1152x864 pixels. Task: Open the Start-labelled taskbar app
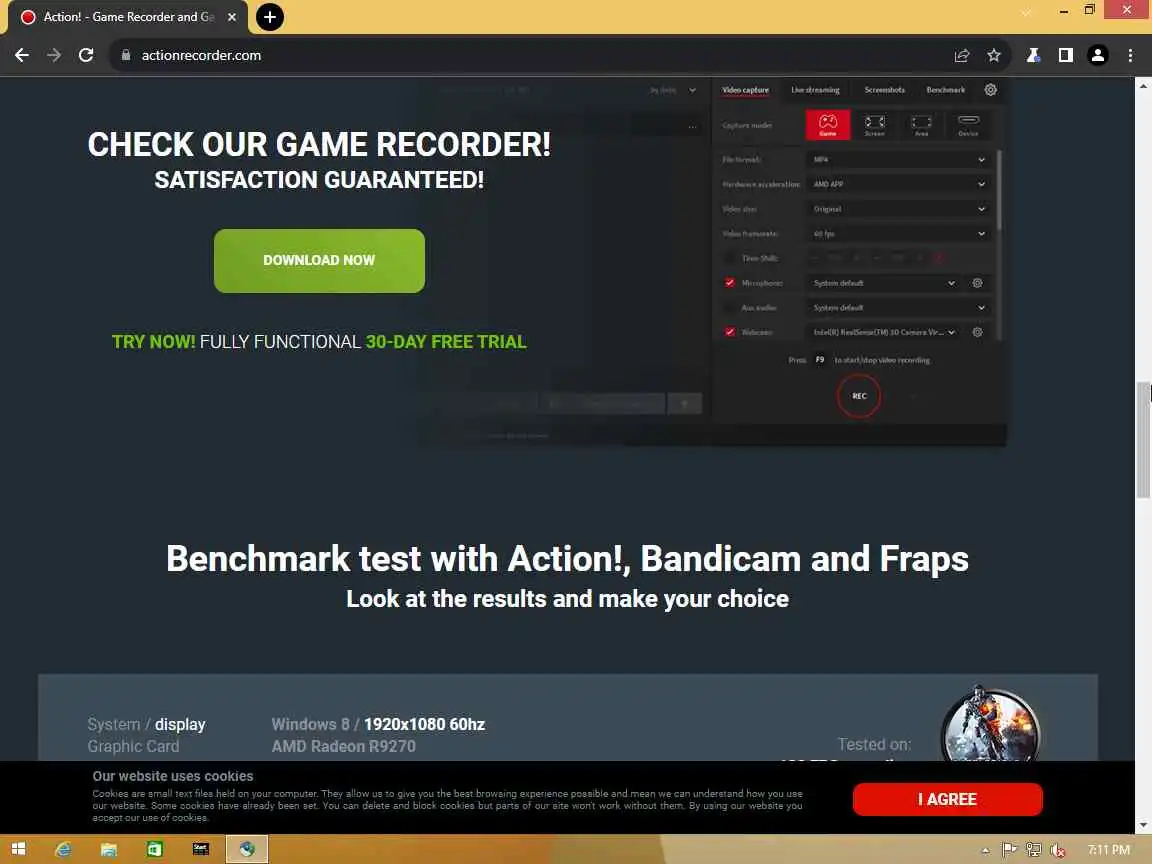point(201,849)
